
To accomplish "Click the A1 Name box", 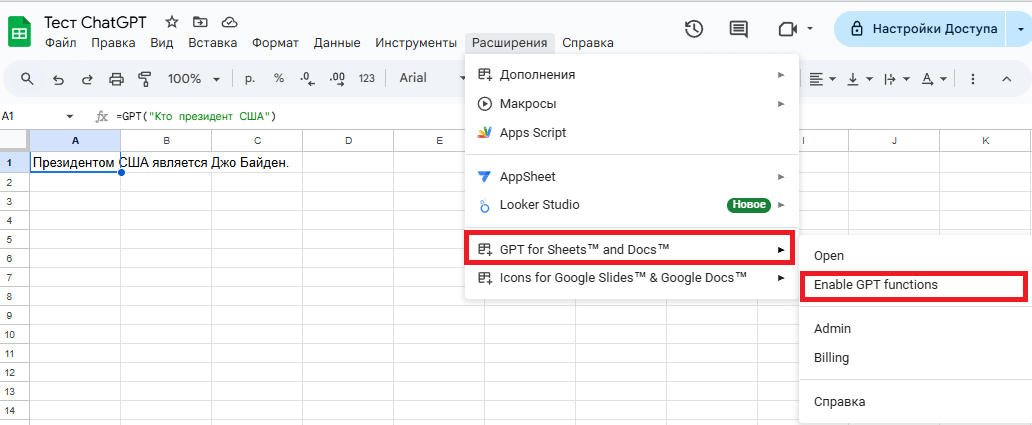I will [31, 116].
